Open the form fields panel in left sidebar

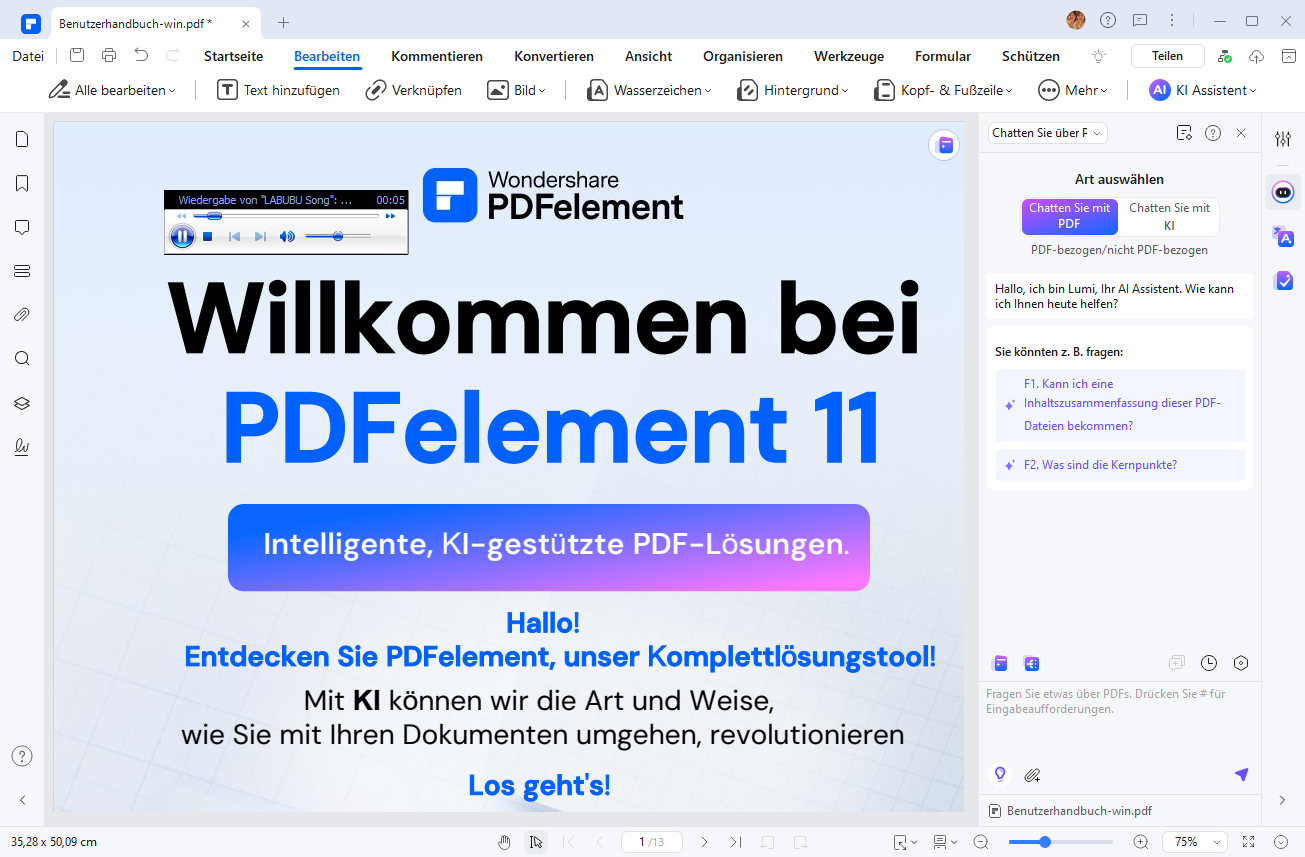tap(22, 271)
